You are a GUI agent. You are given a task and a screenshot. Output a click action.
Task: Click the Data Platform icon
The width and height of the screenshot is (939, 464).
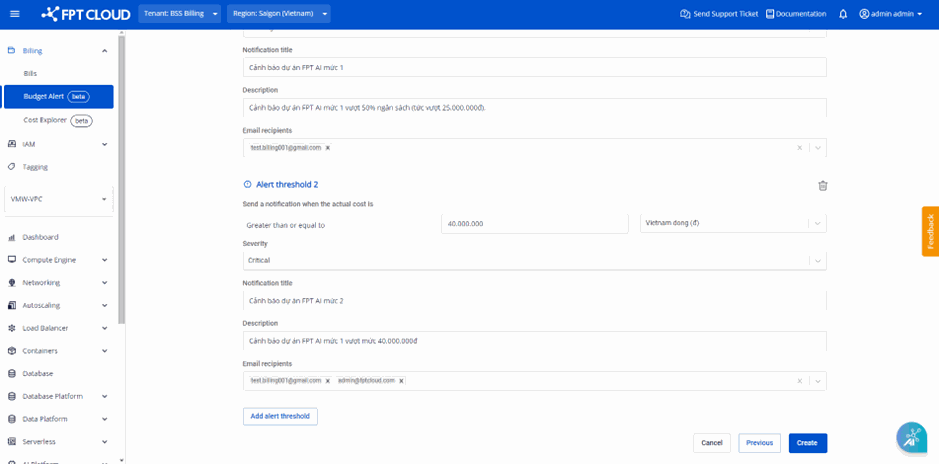[11, 419]
